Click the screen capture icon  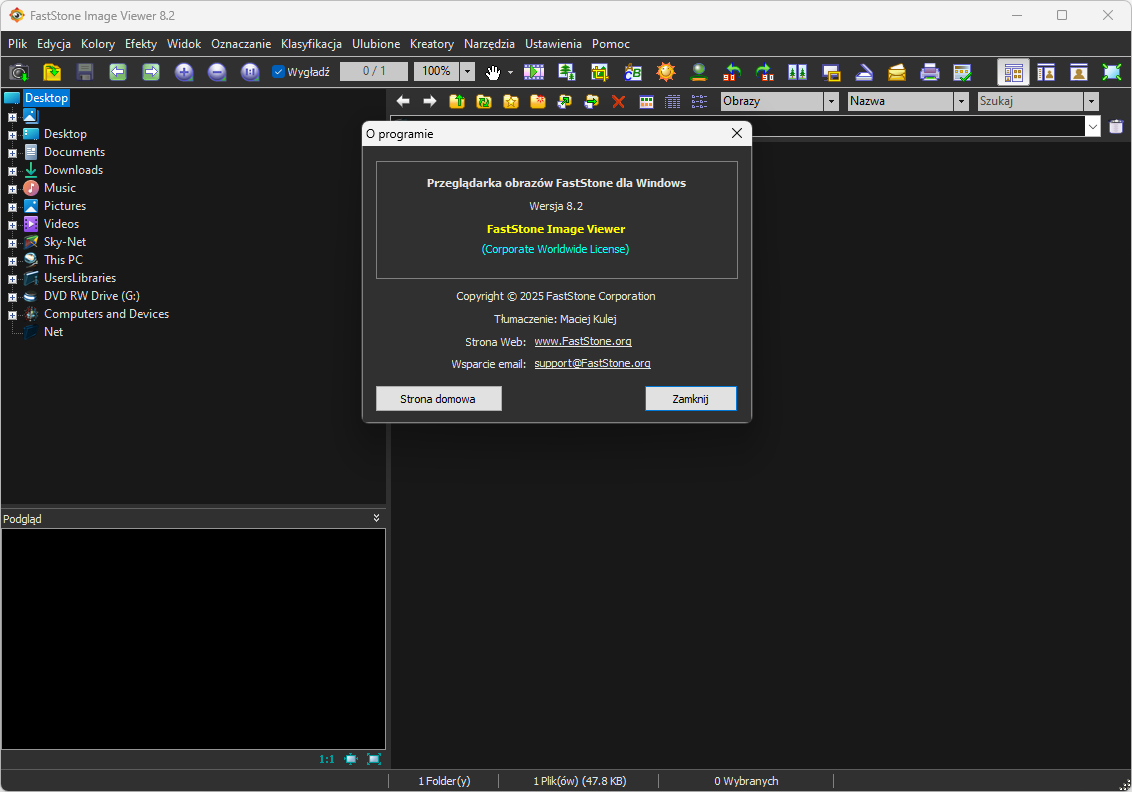click(831, 71)
